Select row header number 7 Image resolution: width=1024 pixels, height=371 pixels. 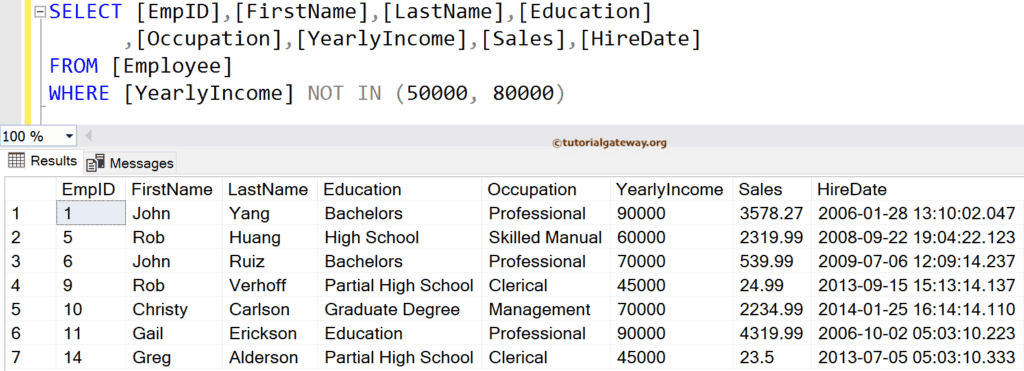pyautogui.click(x=31, y=357)
